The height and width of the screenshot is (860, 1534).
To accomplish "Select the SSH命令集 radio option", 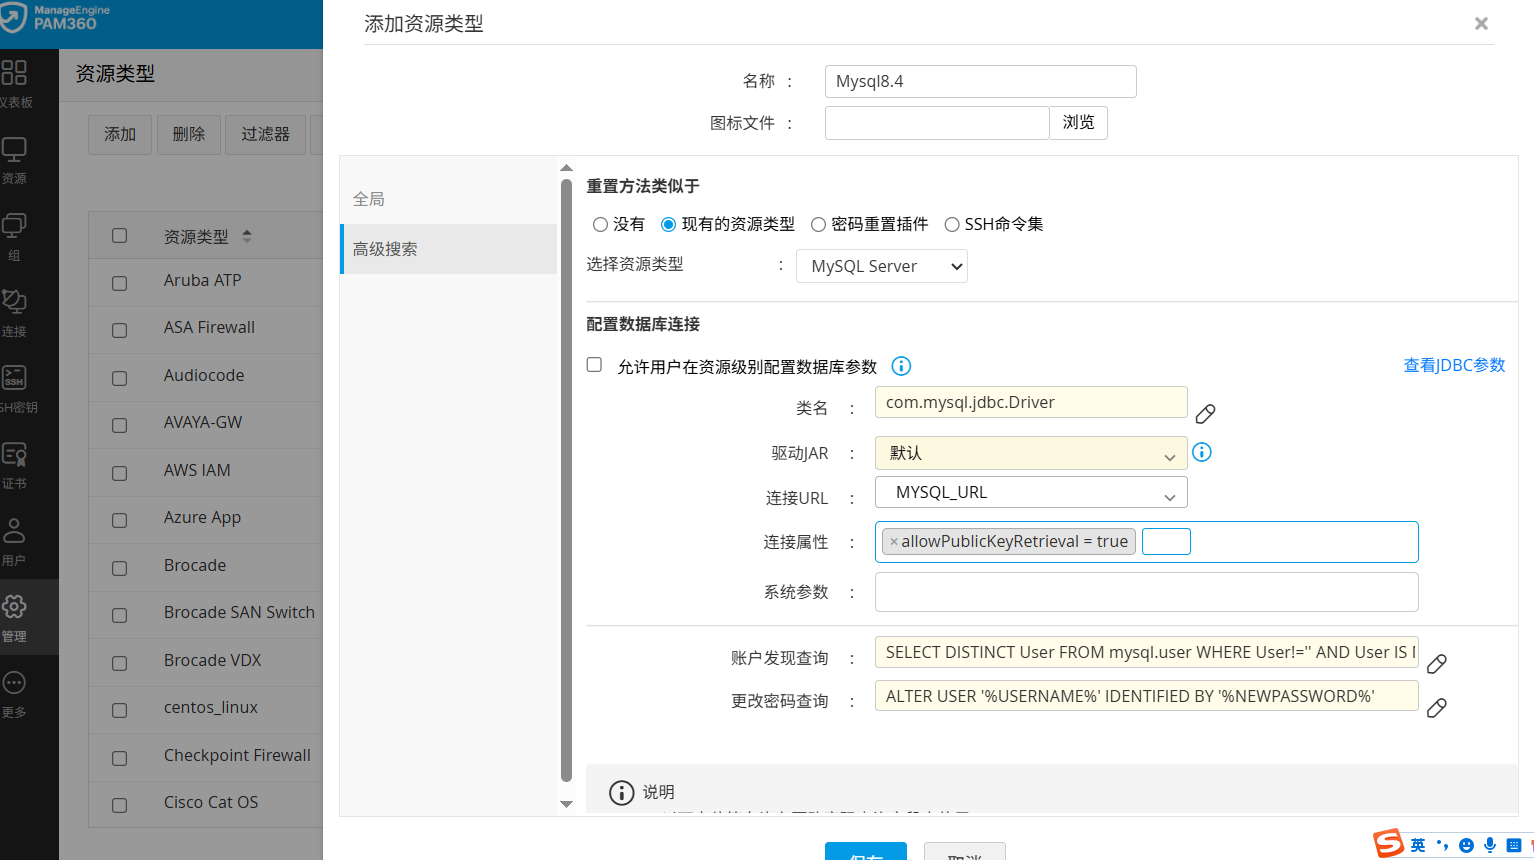I will point(952,225).
